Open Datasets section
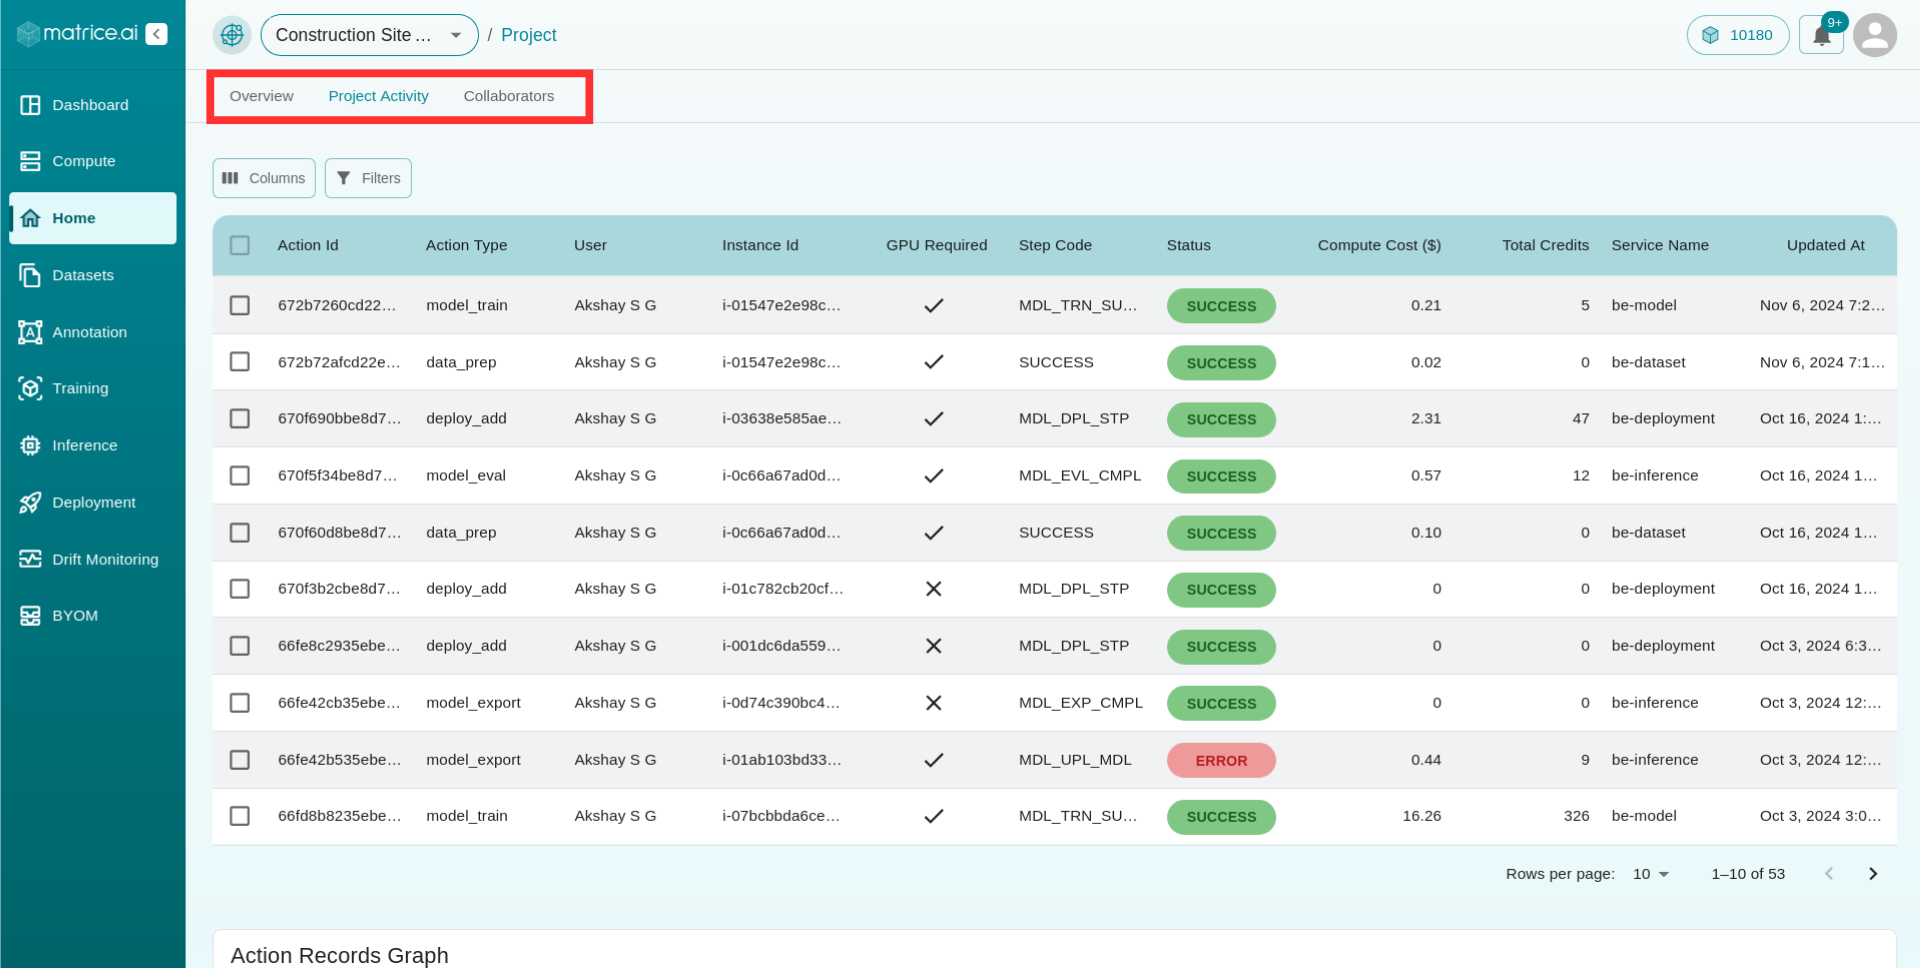Screen dimensions: 1920x968 92,275
